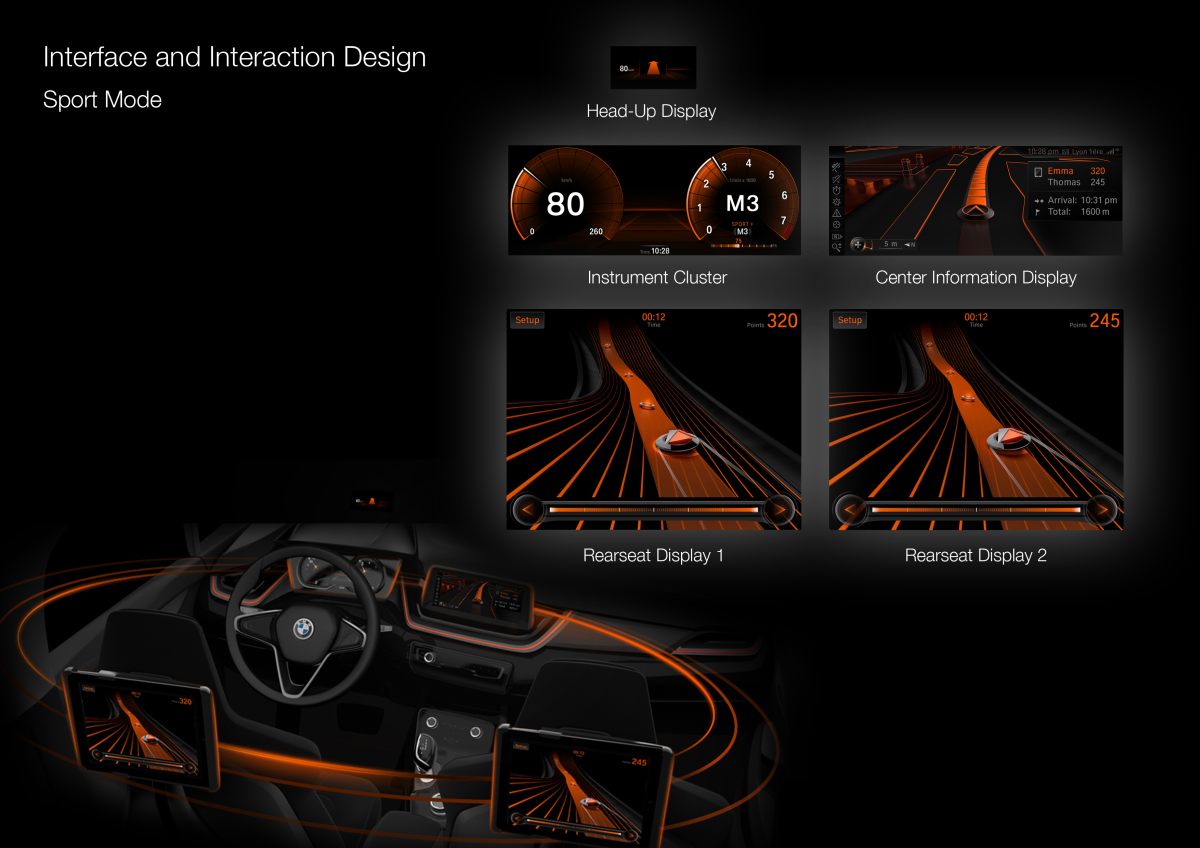Click Setup button on Rearseat Display 2
1200x848 pixels.
(849, 320)
